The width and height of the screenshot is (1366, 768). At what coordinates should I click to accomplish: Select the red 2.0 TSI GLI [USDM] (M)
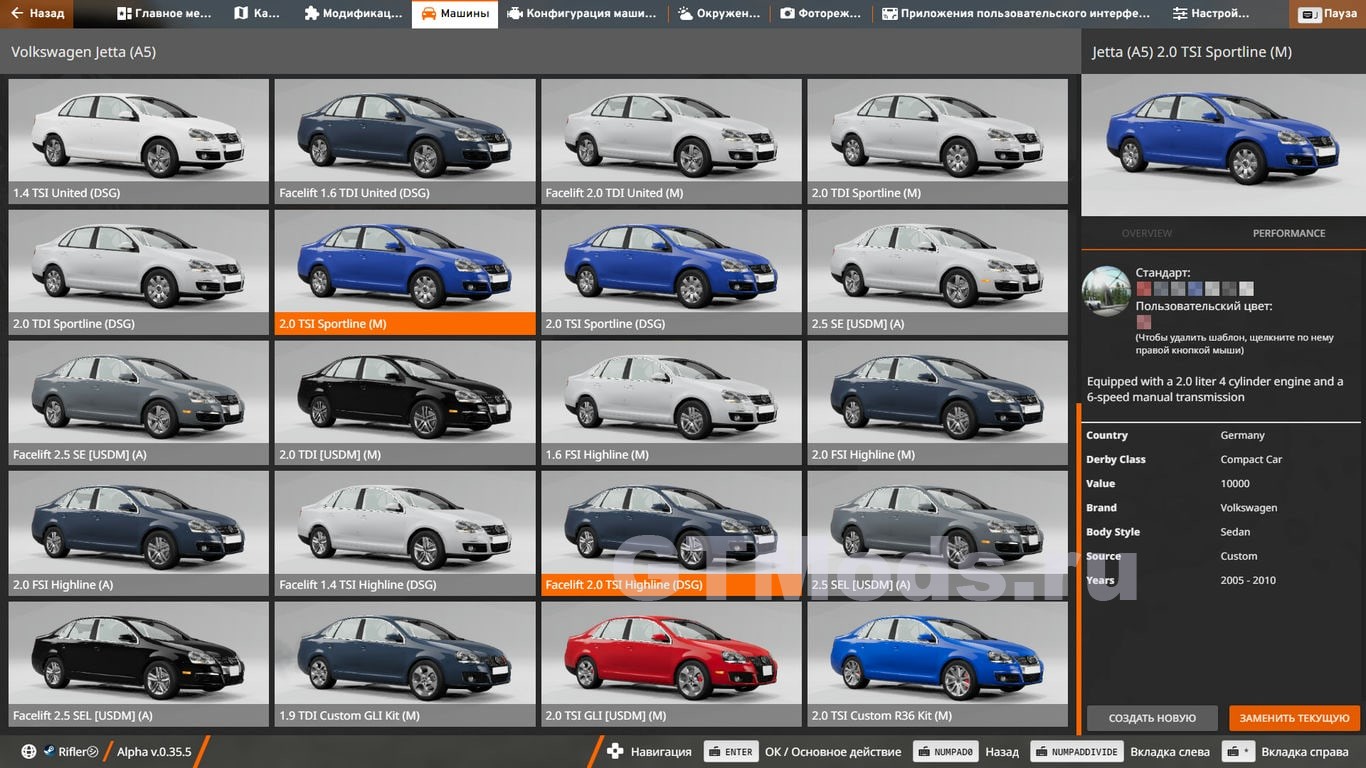click(x=671, y=664)
